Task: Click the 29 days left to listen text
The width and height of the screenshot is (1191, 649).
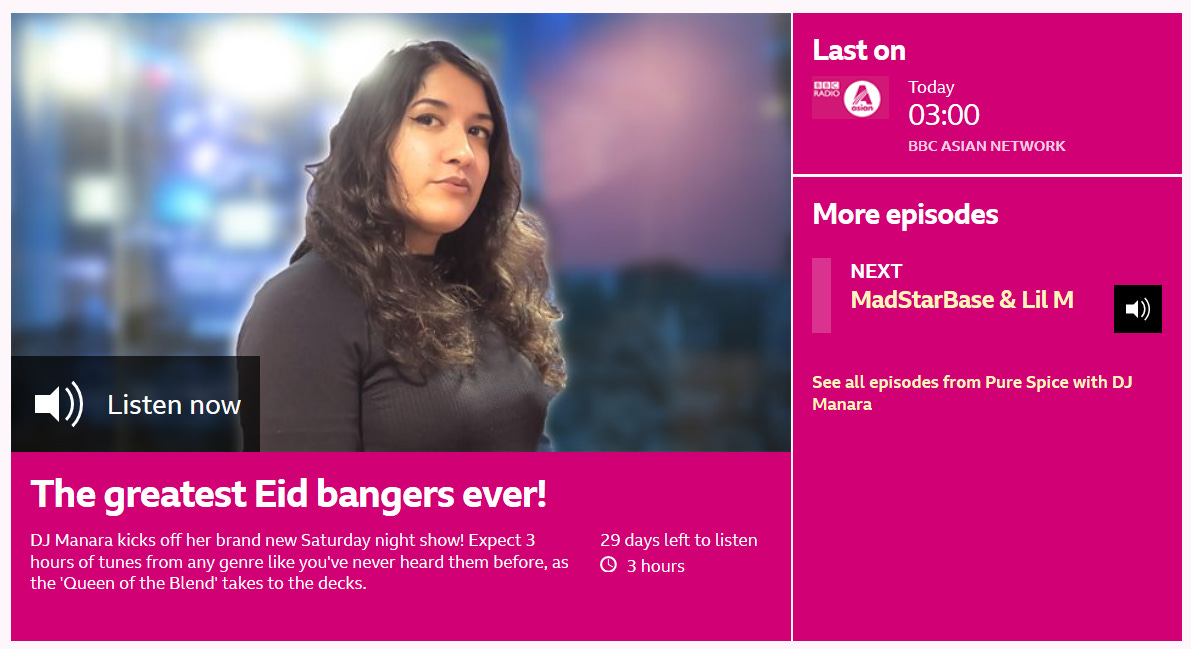Action: point(678,540)
